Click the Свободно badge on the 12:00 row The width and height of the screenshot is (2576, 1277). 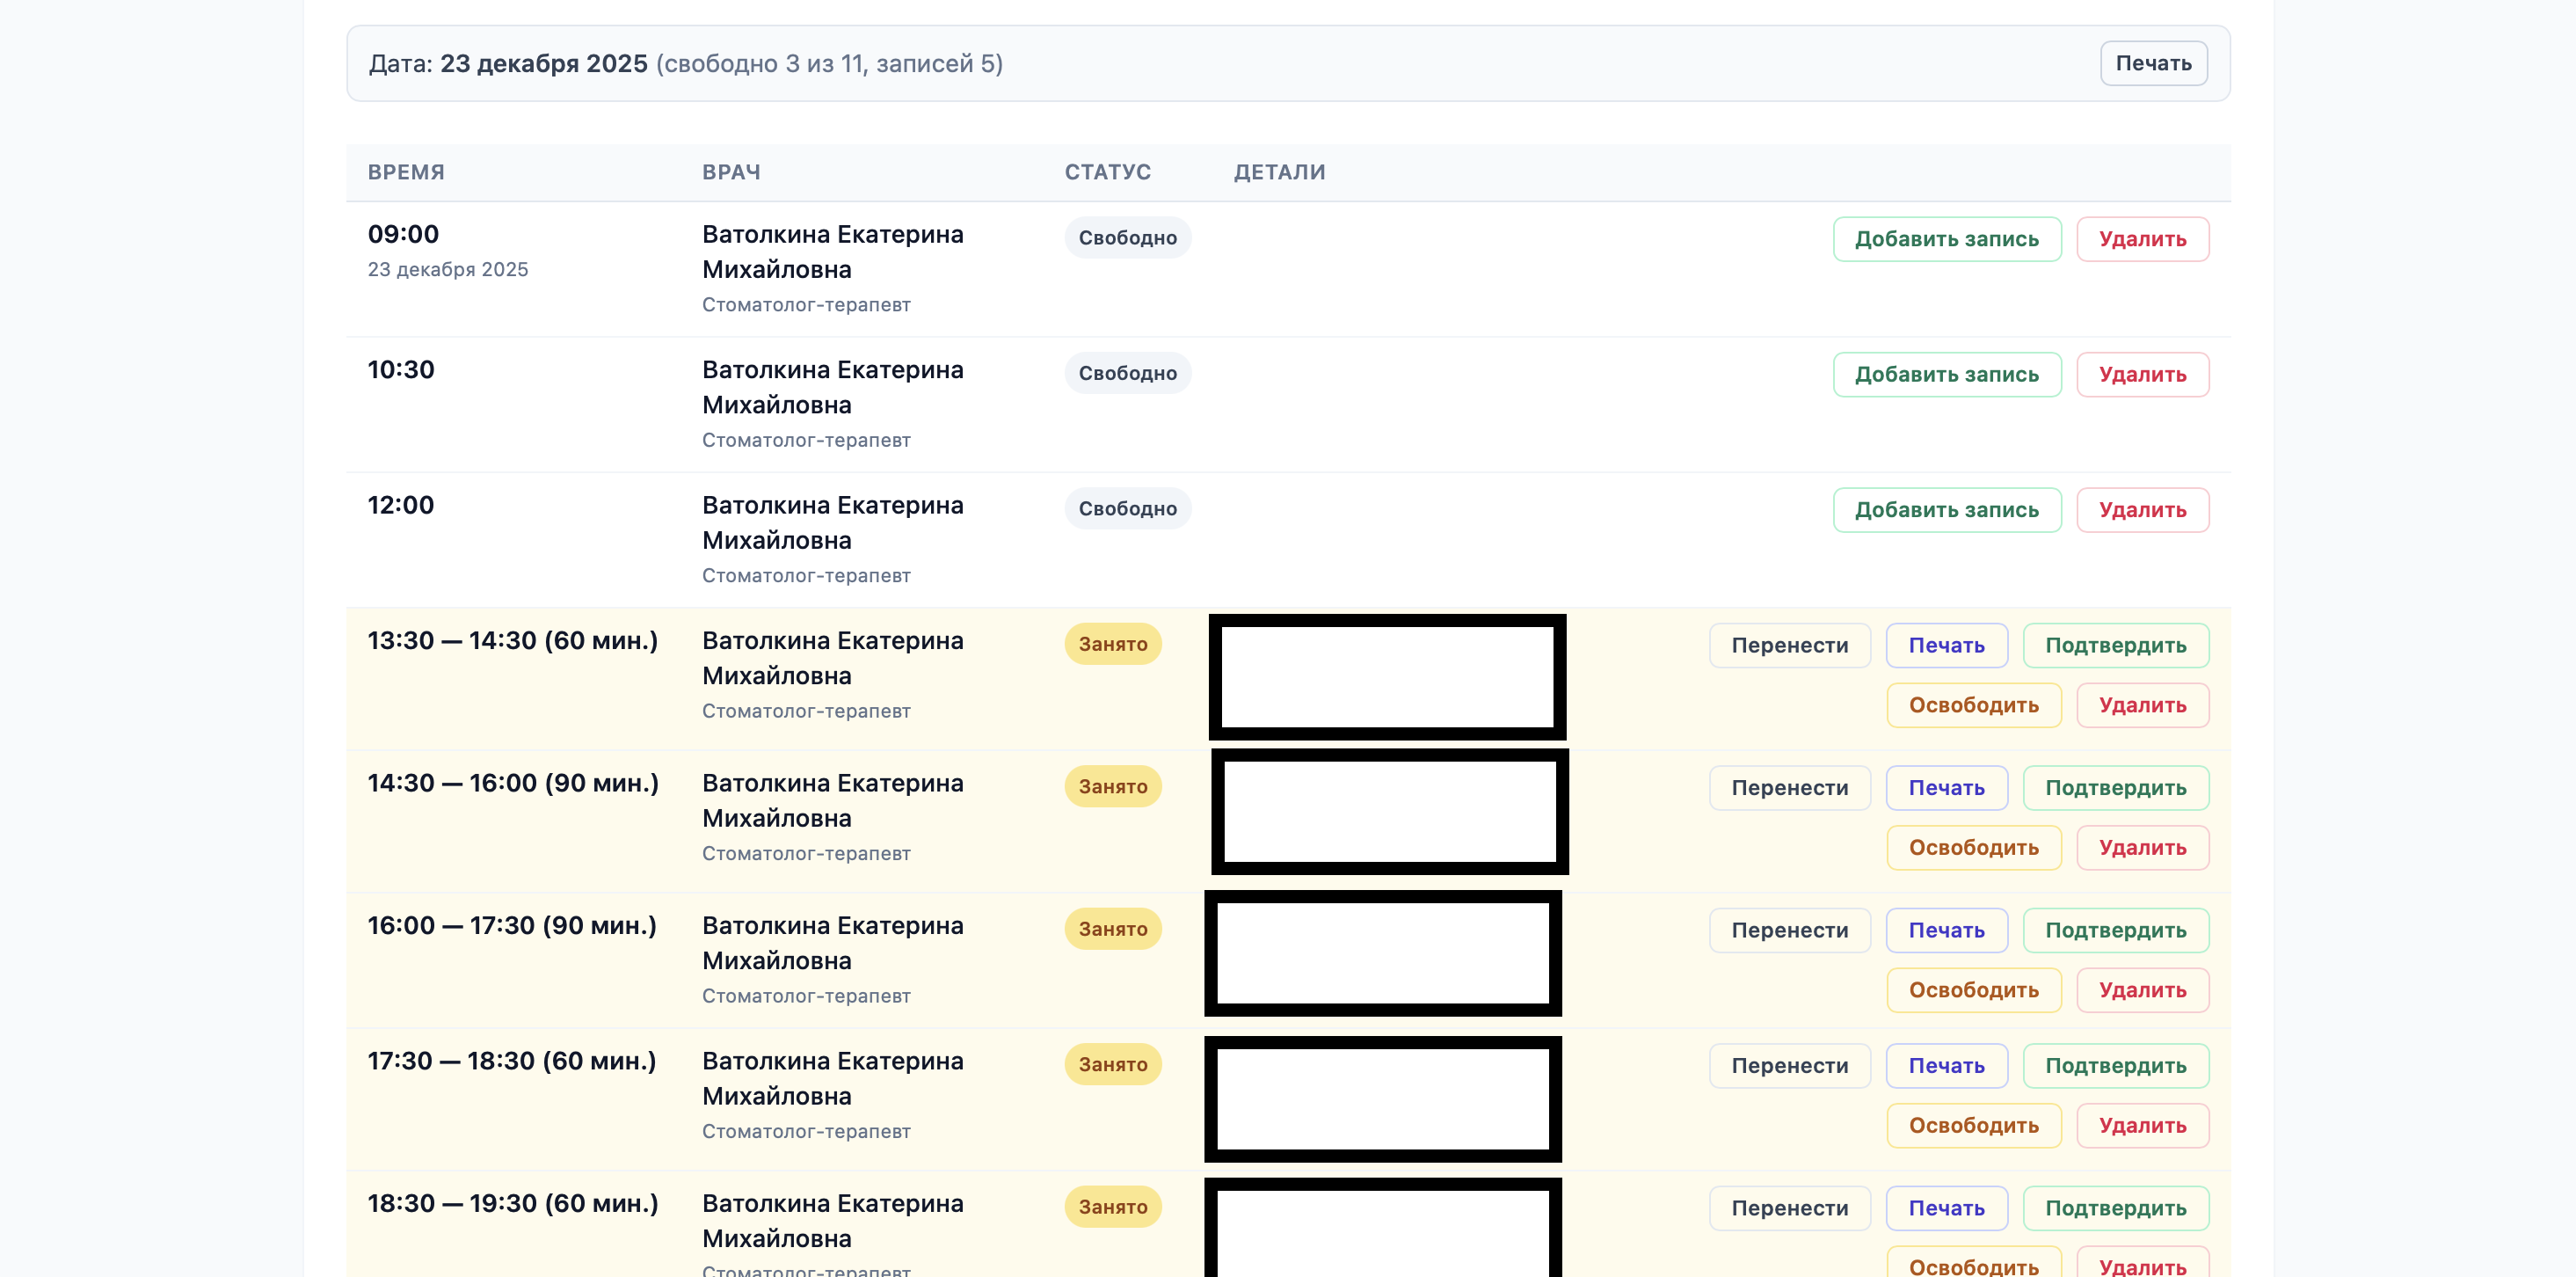[1127, 508]
